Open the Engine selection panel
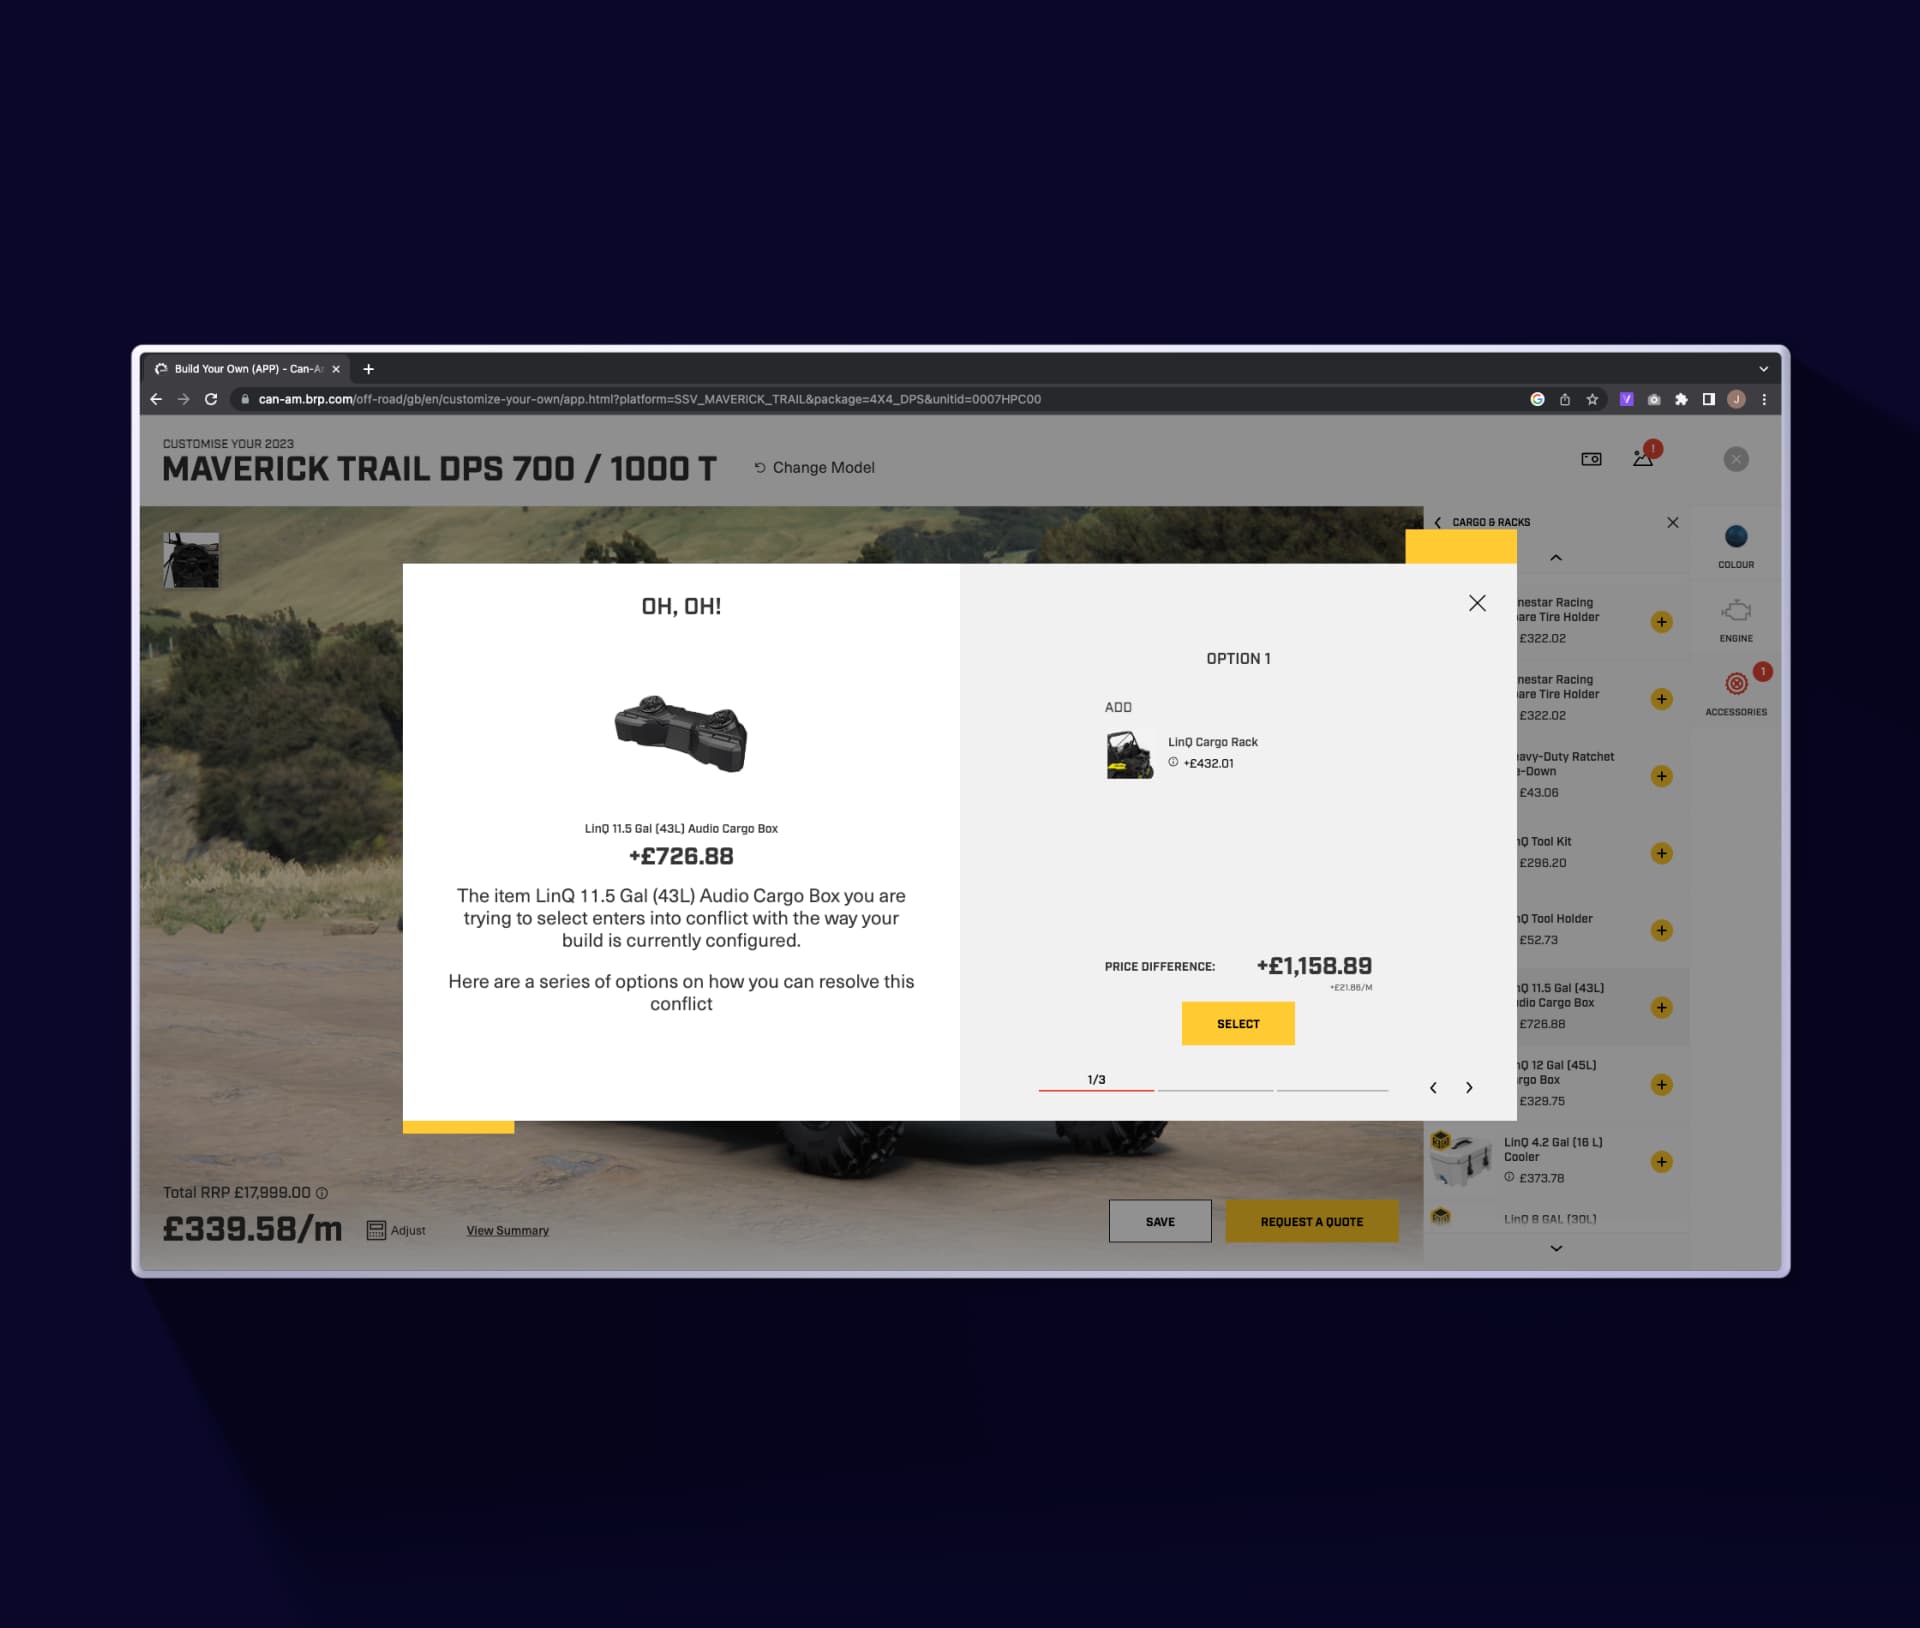1920x1628 pixels. click(x=1736, y=620)
